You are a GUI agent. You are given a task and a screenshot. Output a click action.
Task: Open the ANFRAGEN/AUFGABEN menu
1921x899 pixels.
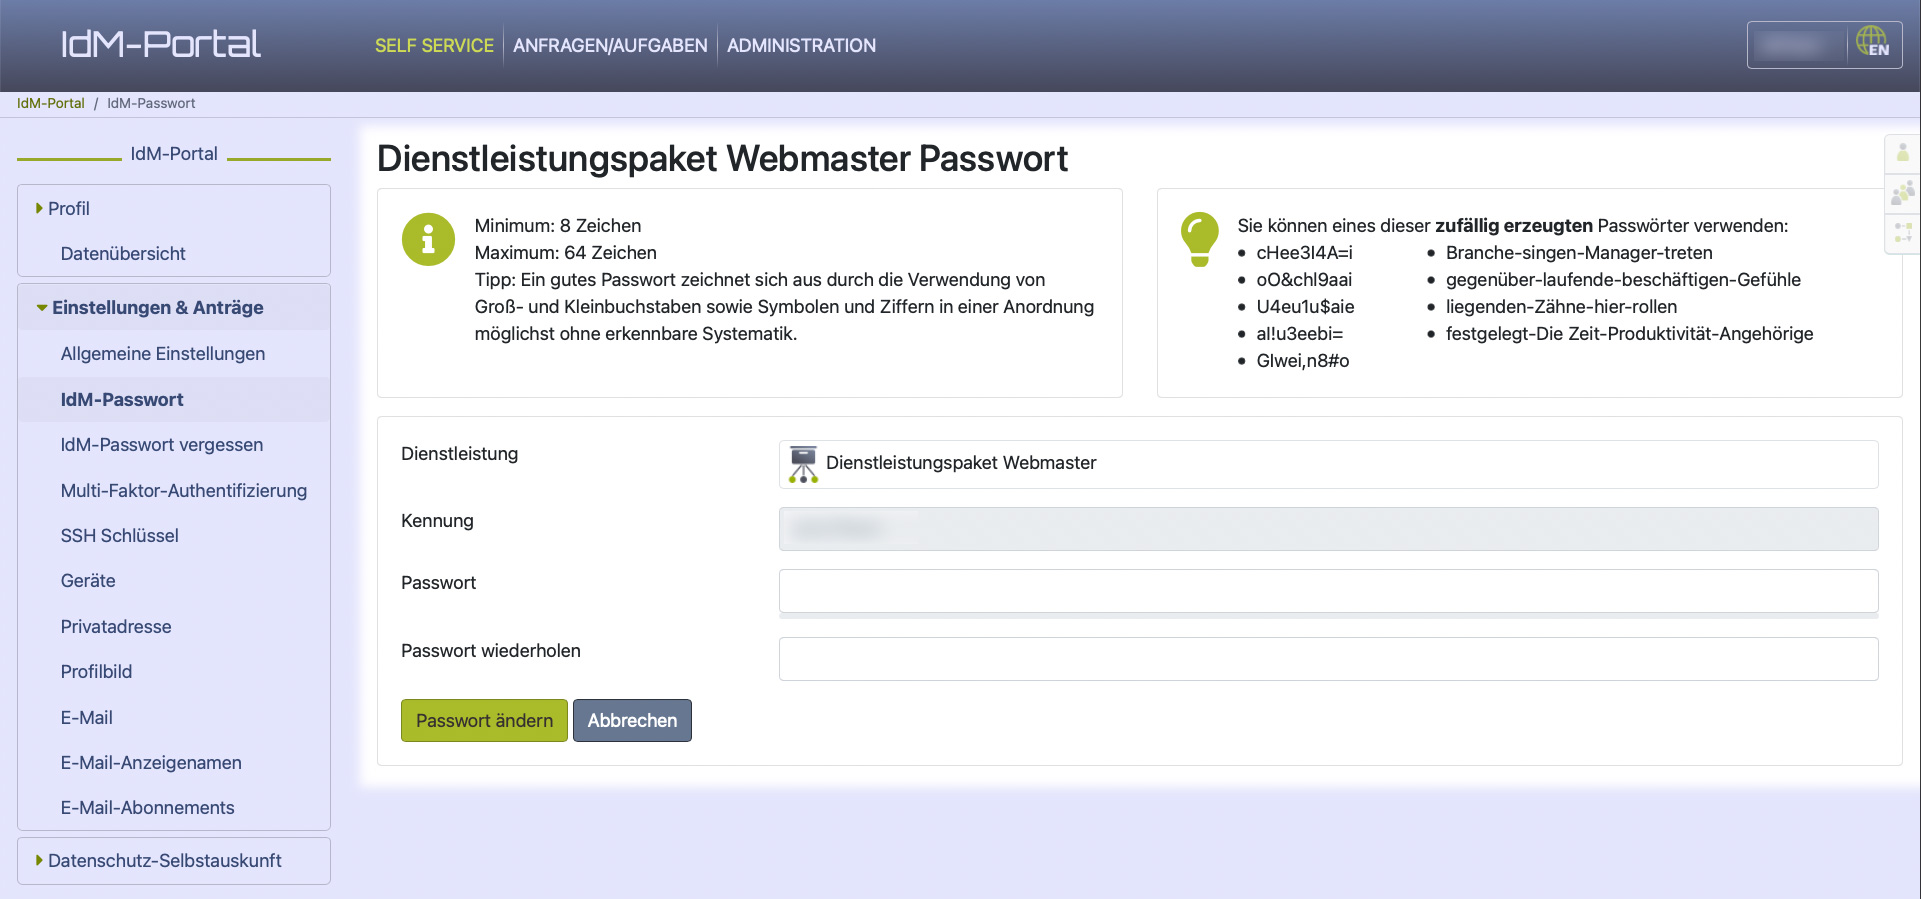[610, 46]
